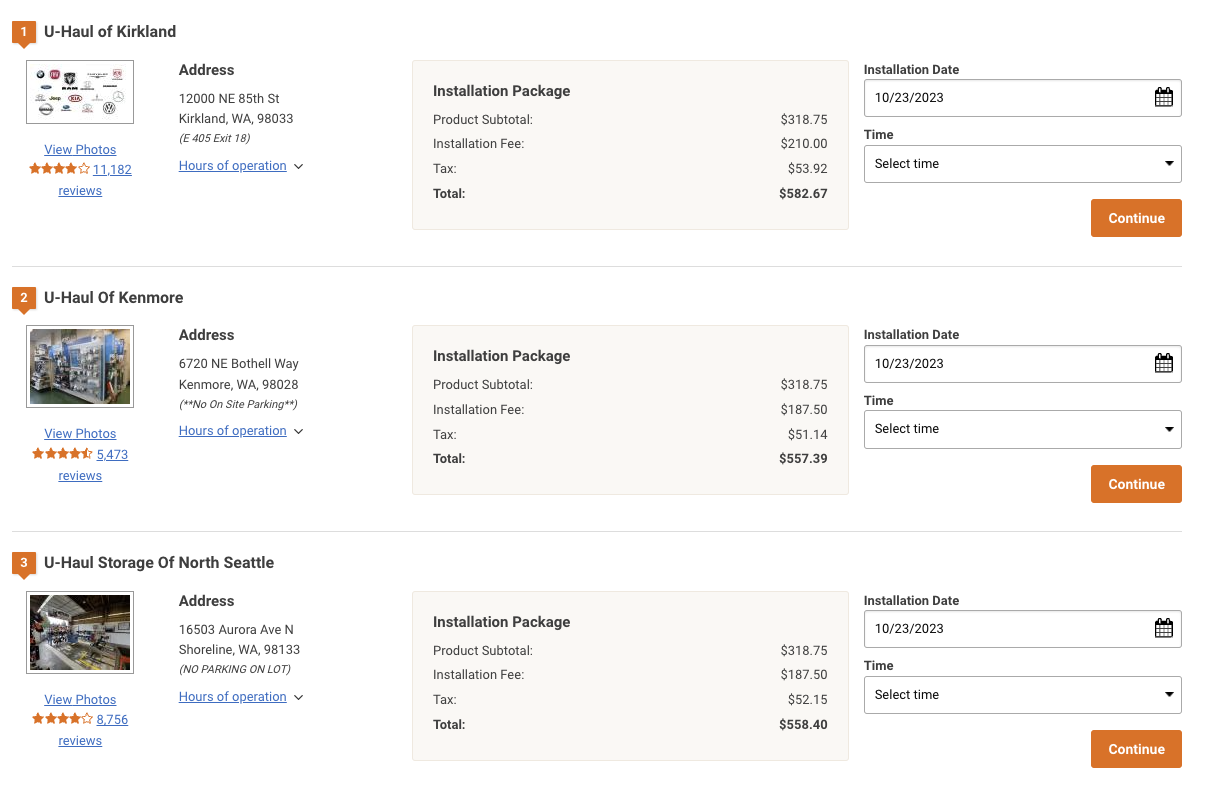Click Shoreline, WA, 98133 text
The height and width of the screenshot is (788, 1229).
(x=239, y=650)
